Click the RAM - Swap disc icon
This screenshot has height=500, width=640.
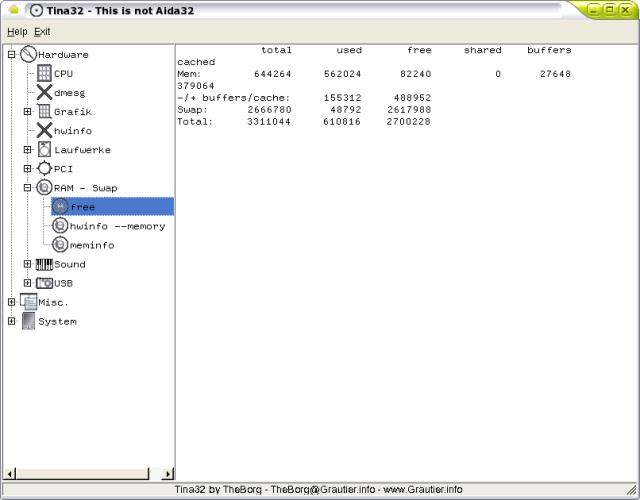point(44,188)
